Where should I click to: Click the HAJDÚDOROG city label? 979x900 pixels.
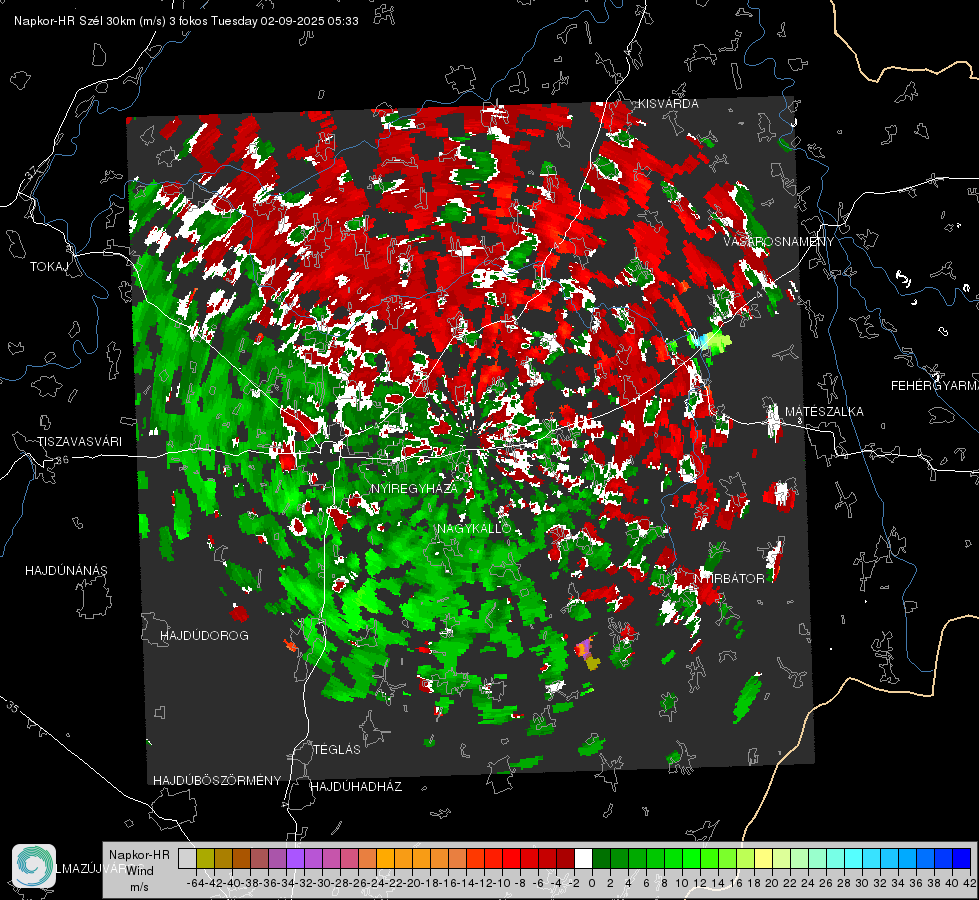pyautogui.click(x=204, y=636)
